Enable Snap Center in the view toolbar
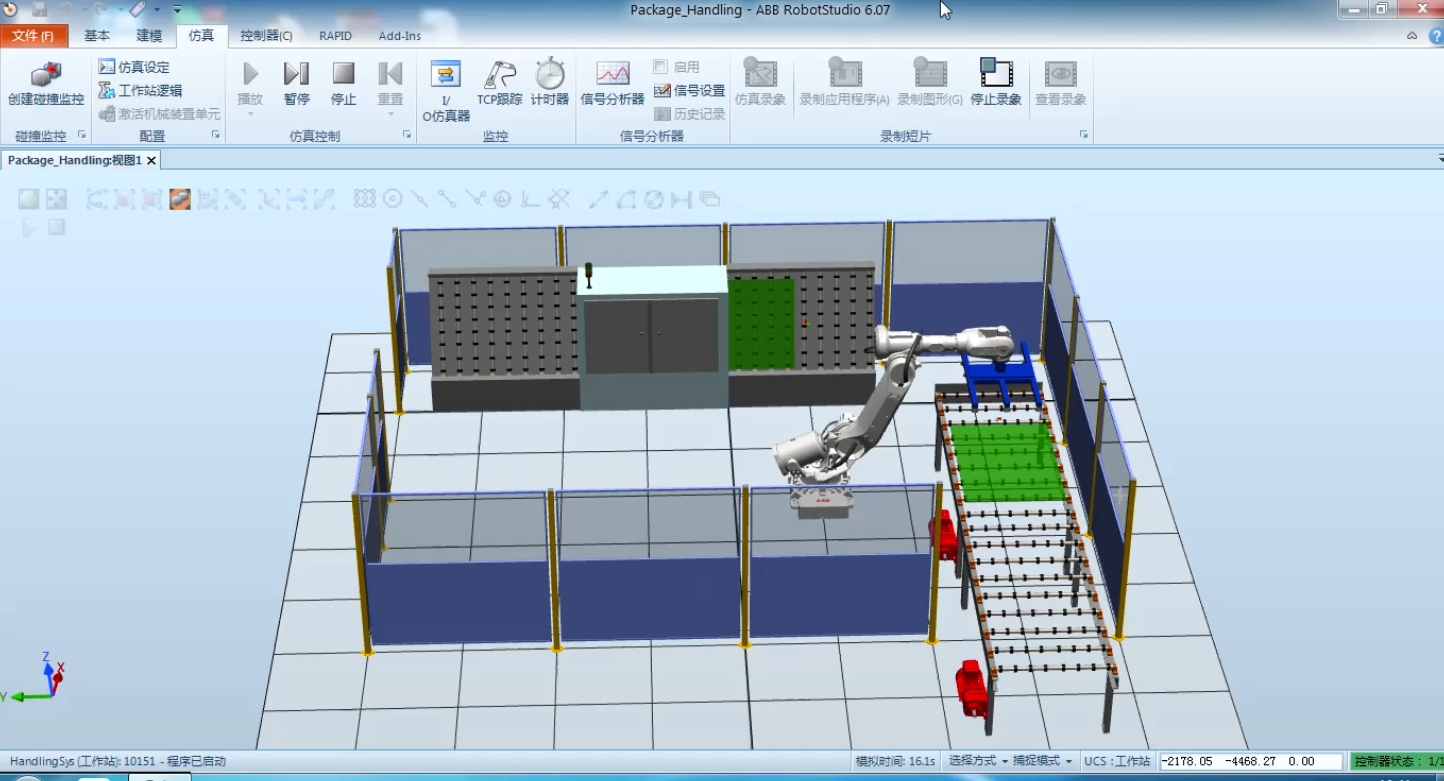Image resolution: width=1444 pixels, height=781 pixels. coord(393,199)
